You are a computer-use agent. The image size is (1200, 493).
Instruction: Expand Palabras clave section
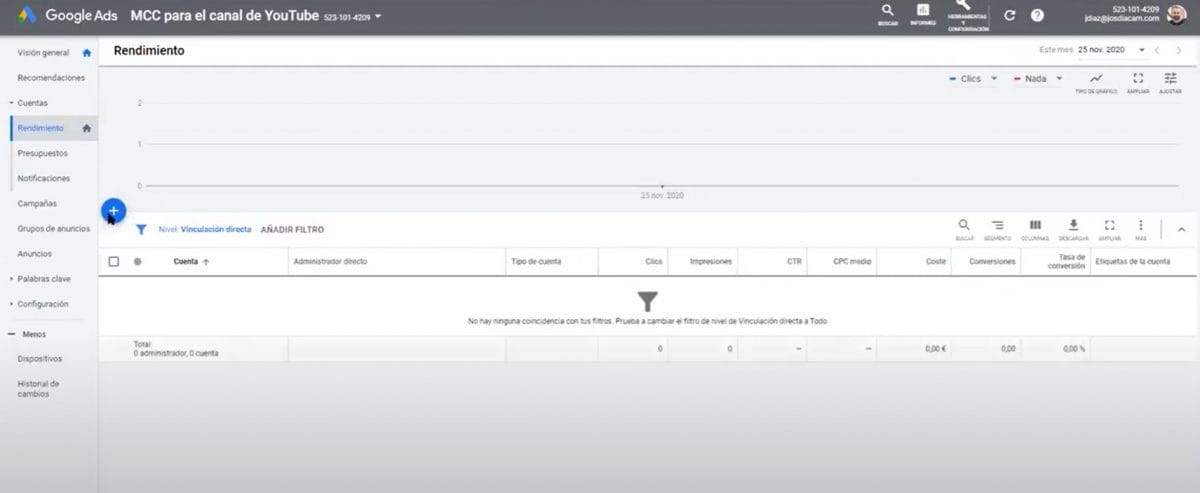(44, 279)
